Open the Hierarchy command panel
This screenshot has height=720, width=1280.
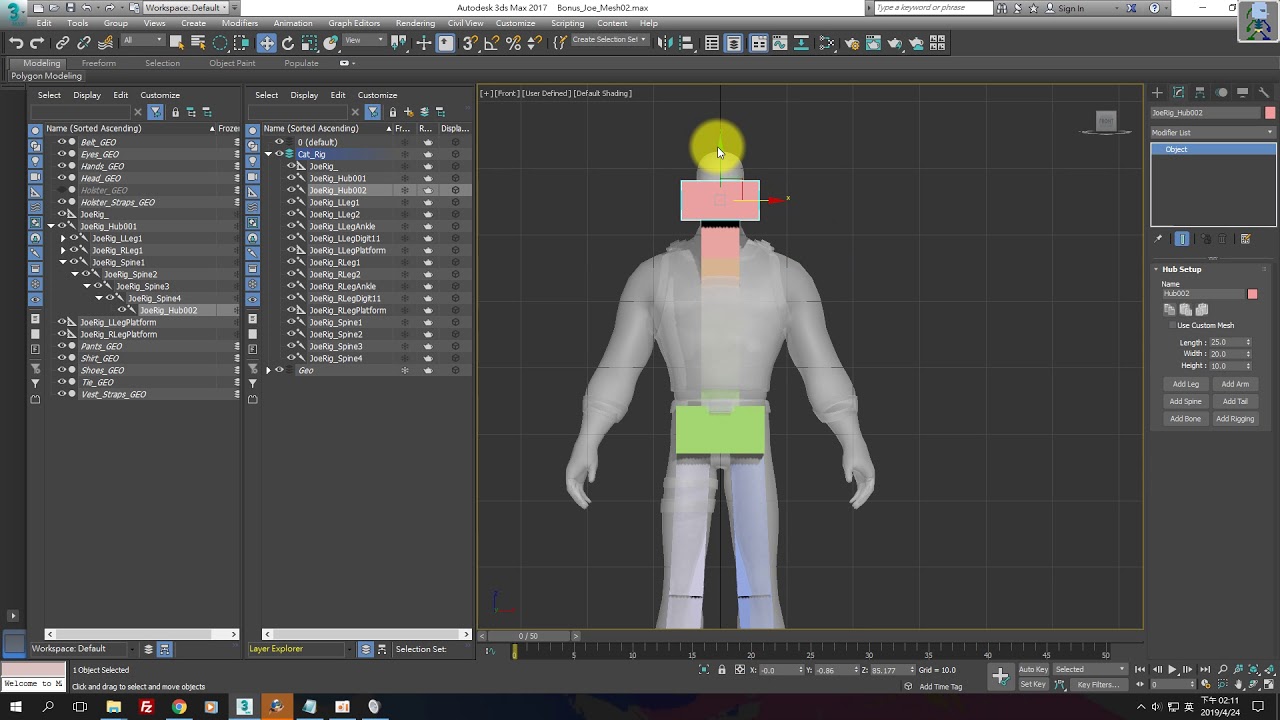coord(1200,93)
